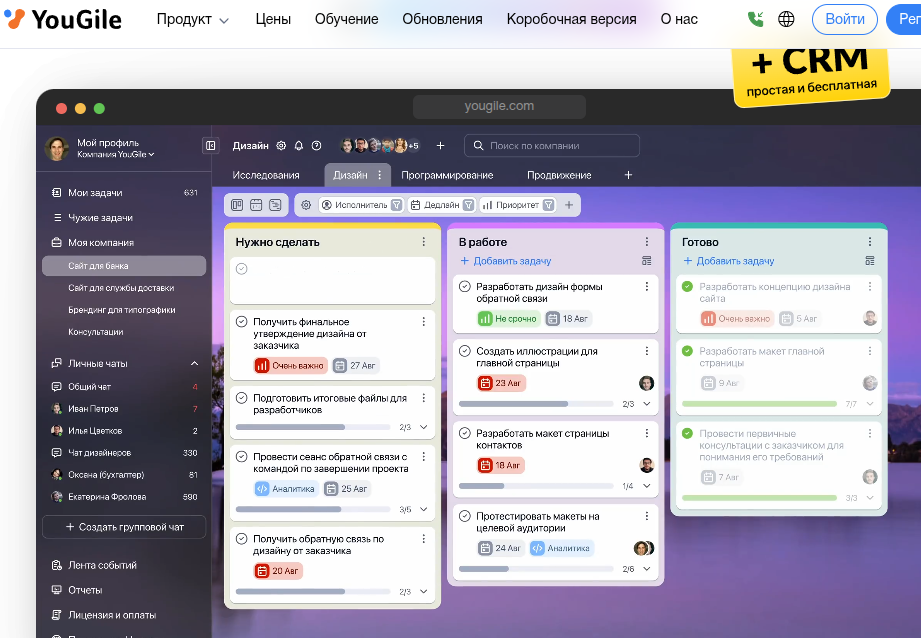Image resolution: width=921 pixels, height=638 pixels.
Task: Switch to the Продвижение tab
Action: (x=559, y=175)
